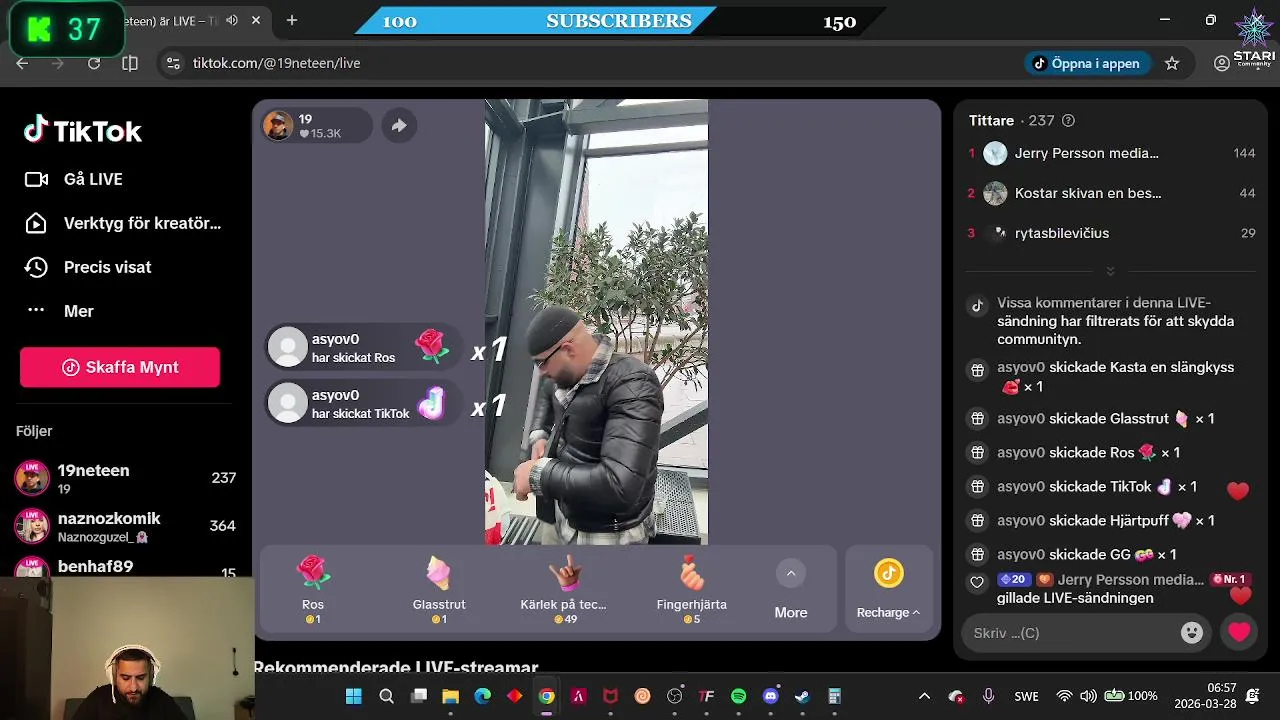Open Gå LIVE from the sidebar
Screen dimensions: 1280x720
click(74, 179)
